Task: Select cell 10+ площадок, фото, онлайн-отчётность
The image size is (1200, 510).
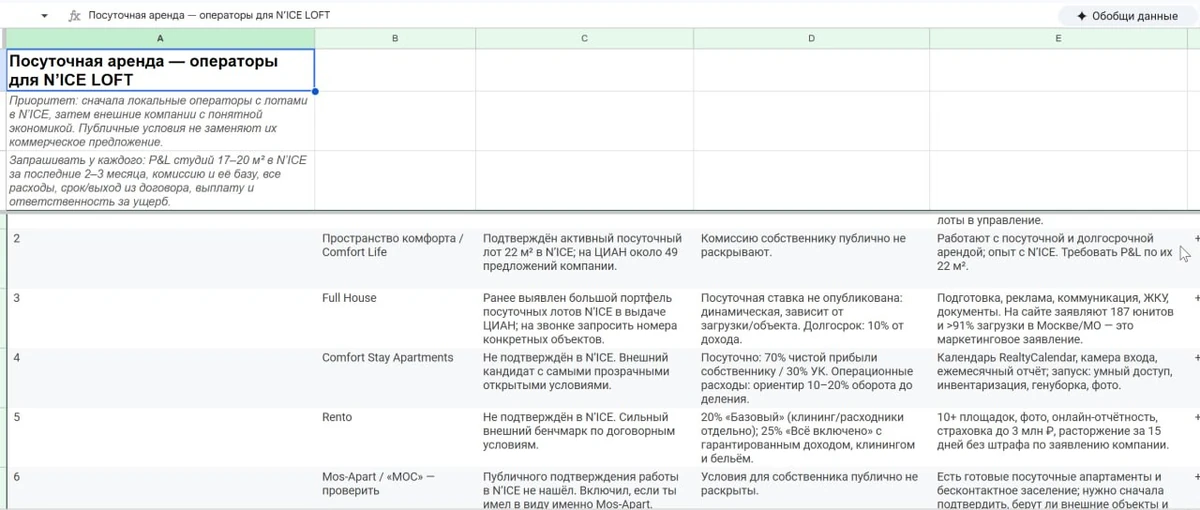Action: click(x=1058, y=437)
